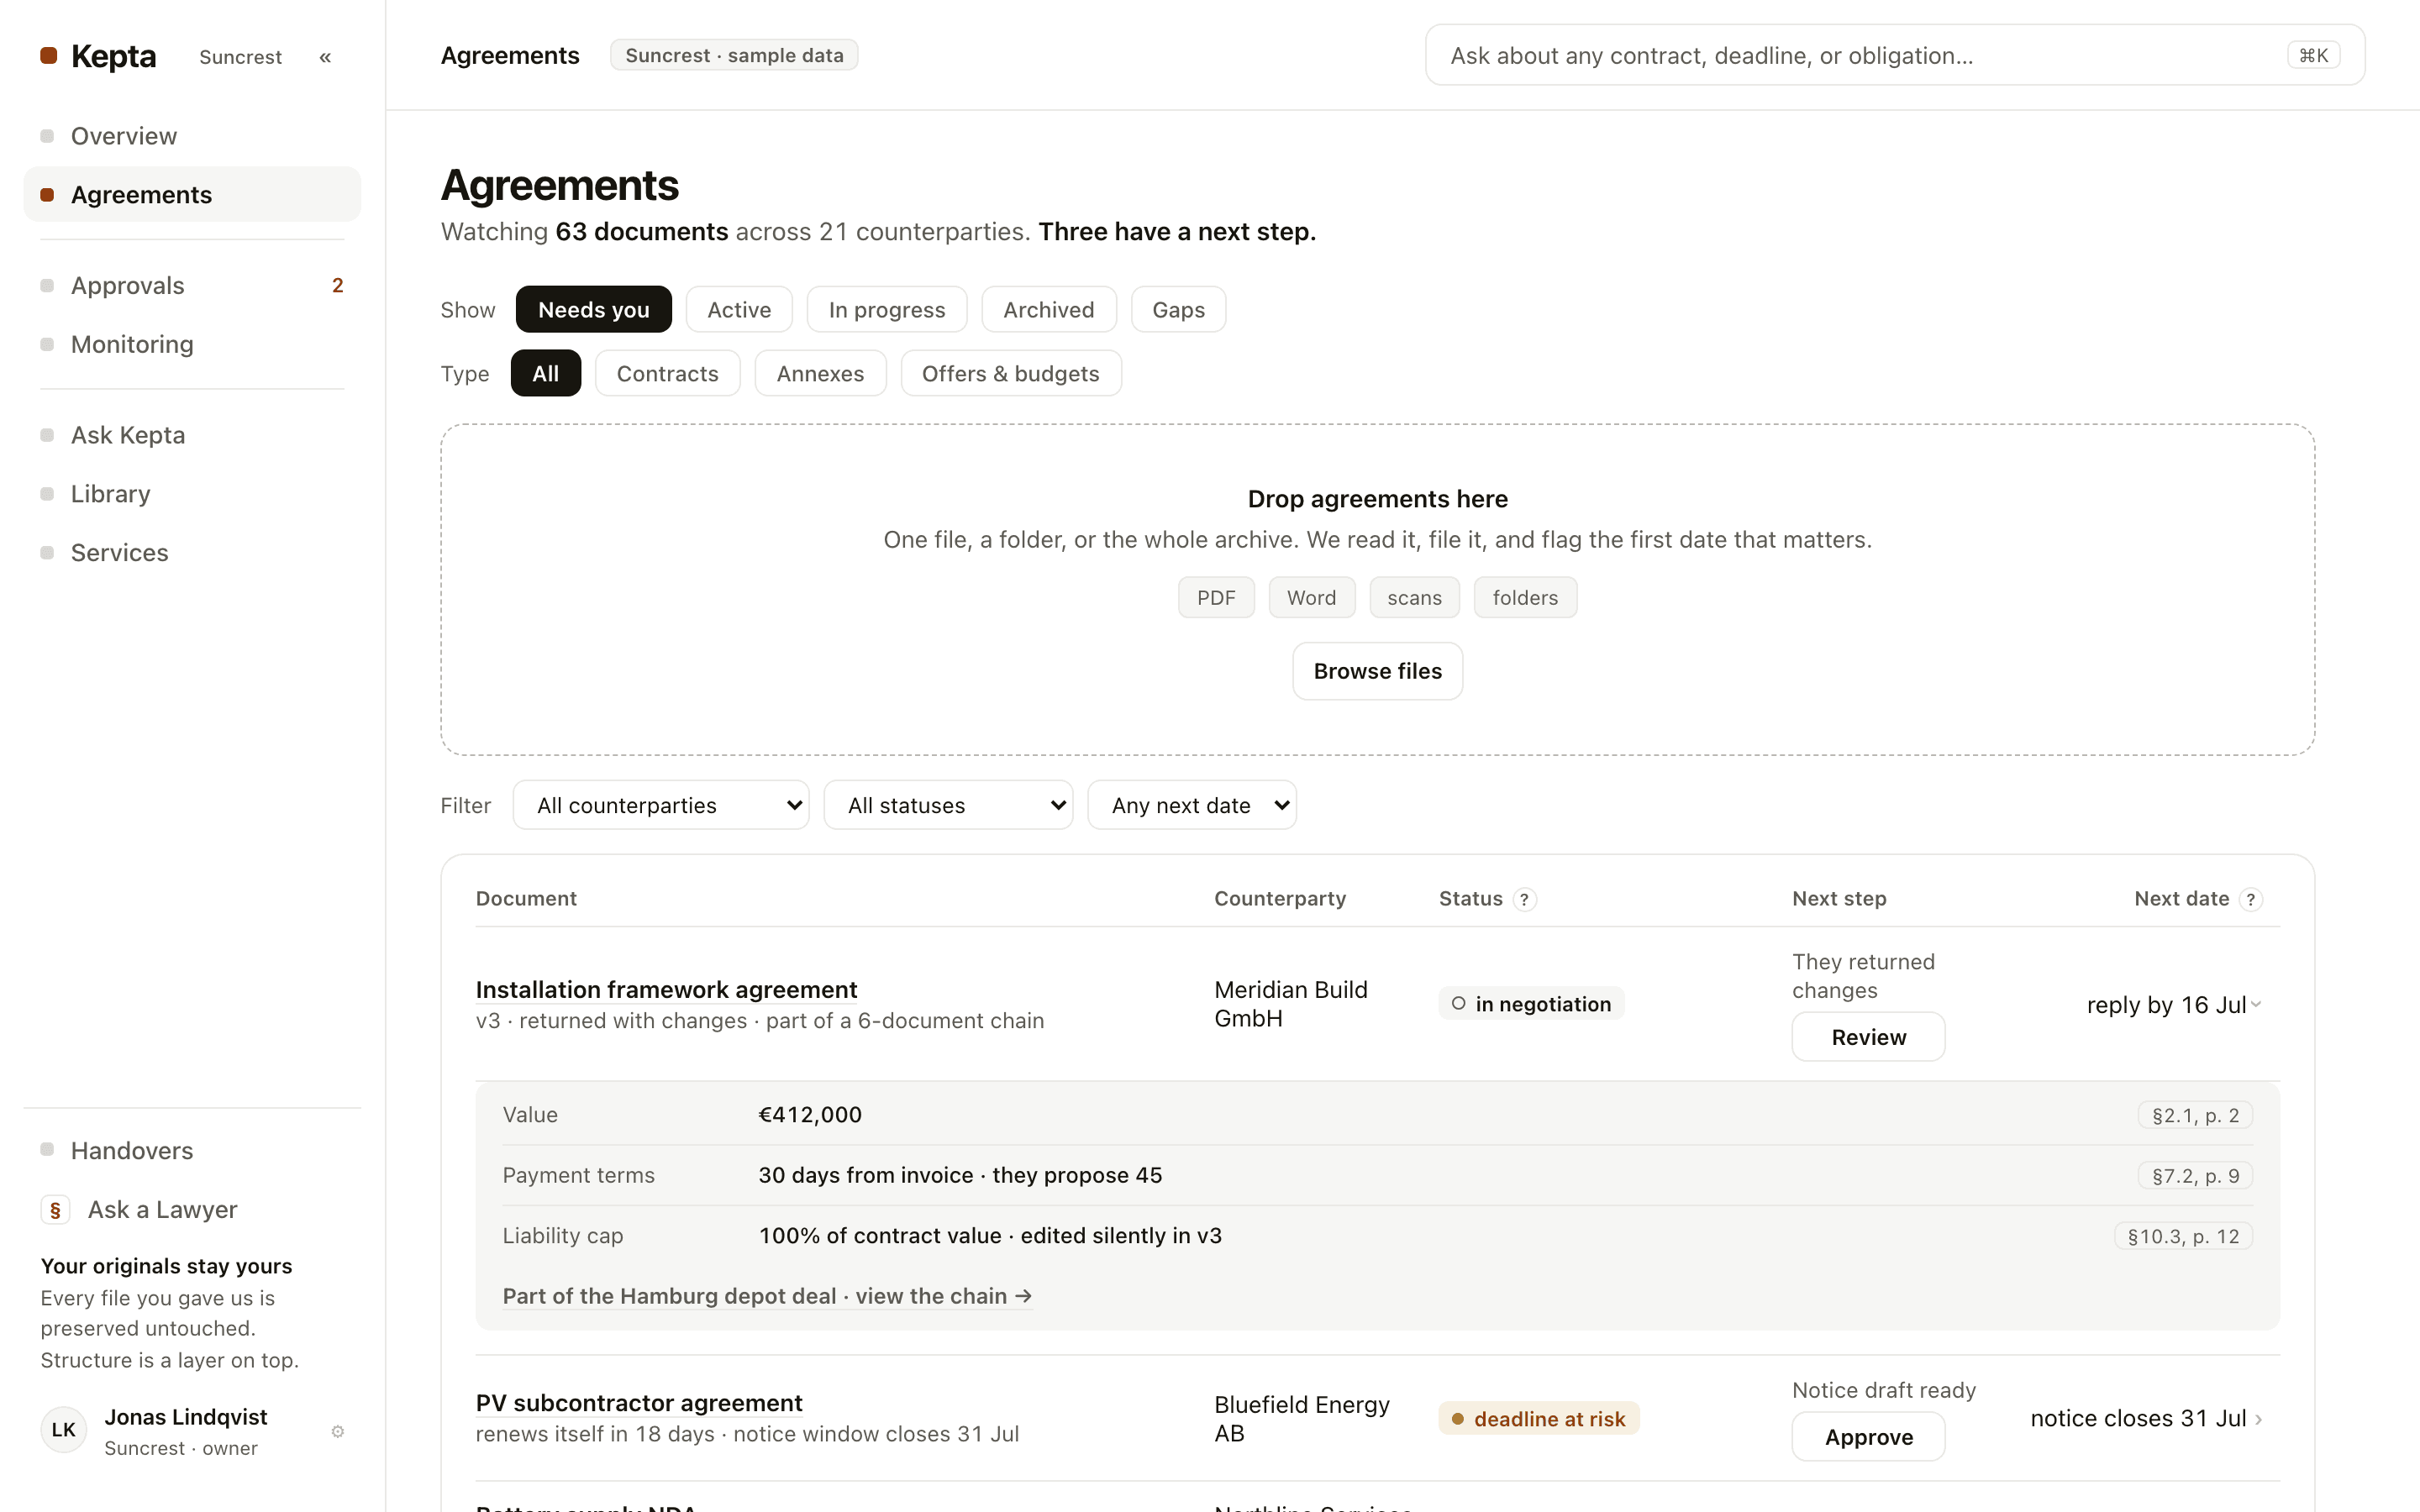
Task: Click the Counterparty column header
Action: [1280, 899]
